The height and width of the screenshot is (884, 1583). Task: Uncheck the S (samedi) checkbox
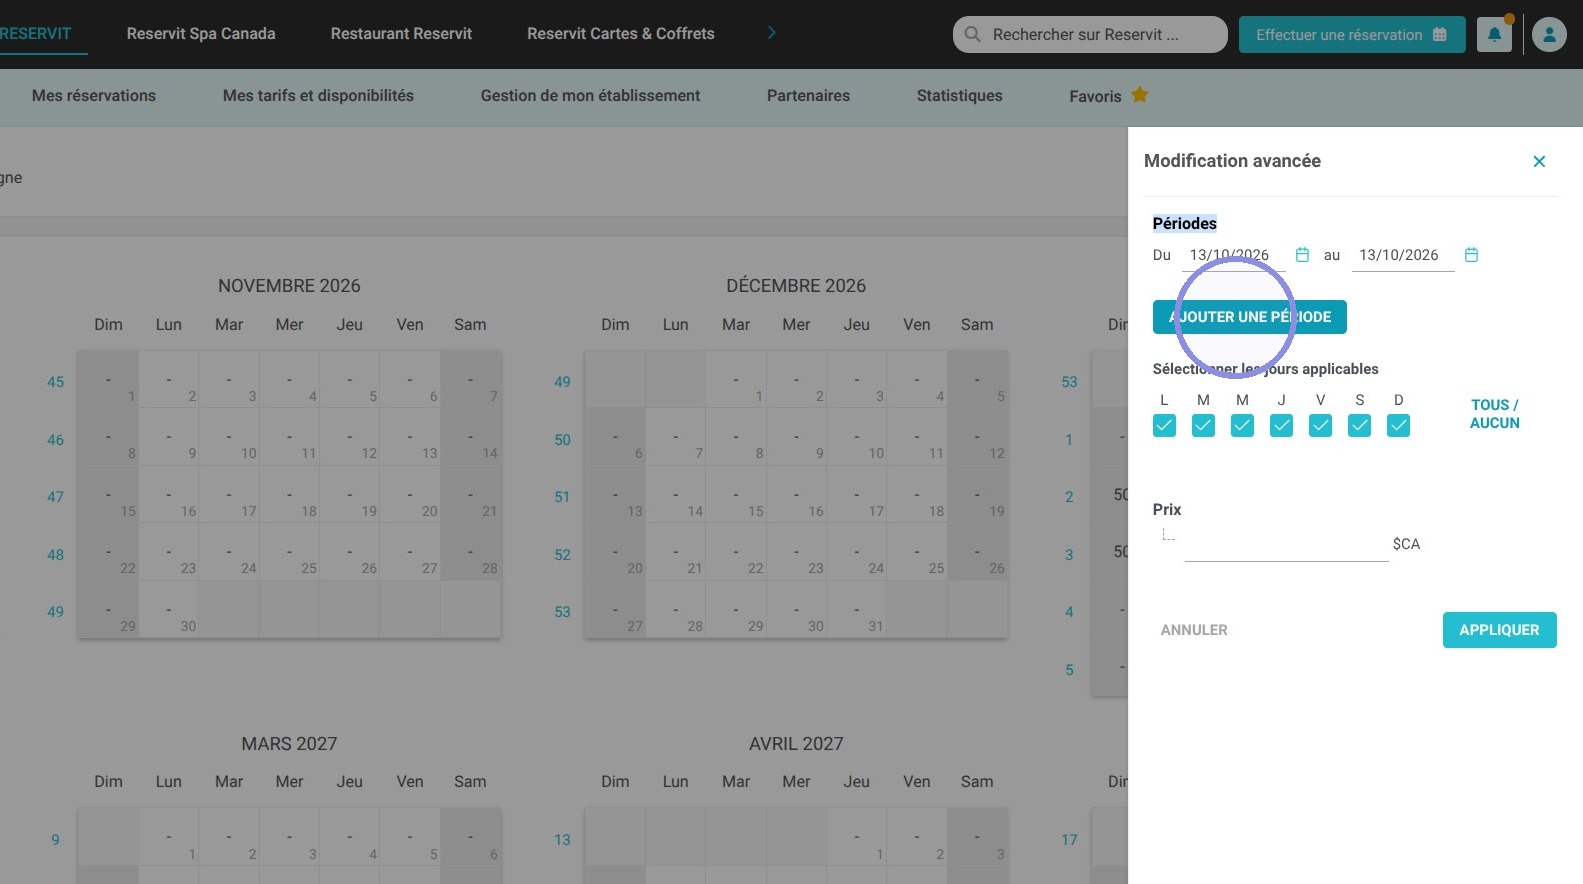coord(1359,426)
